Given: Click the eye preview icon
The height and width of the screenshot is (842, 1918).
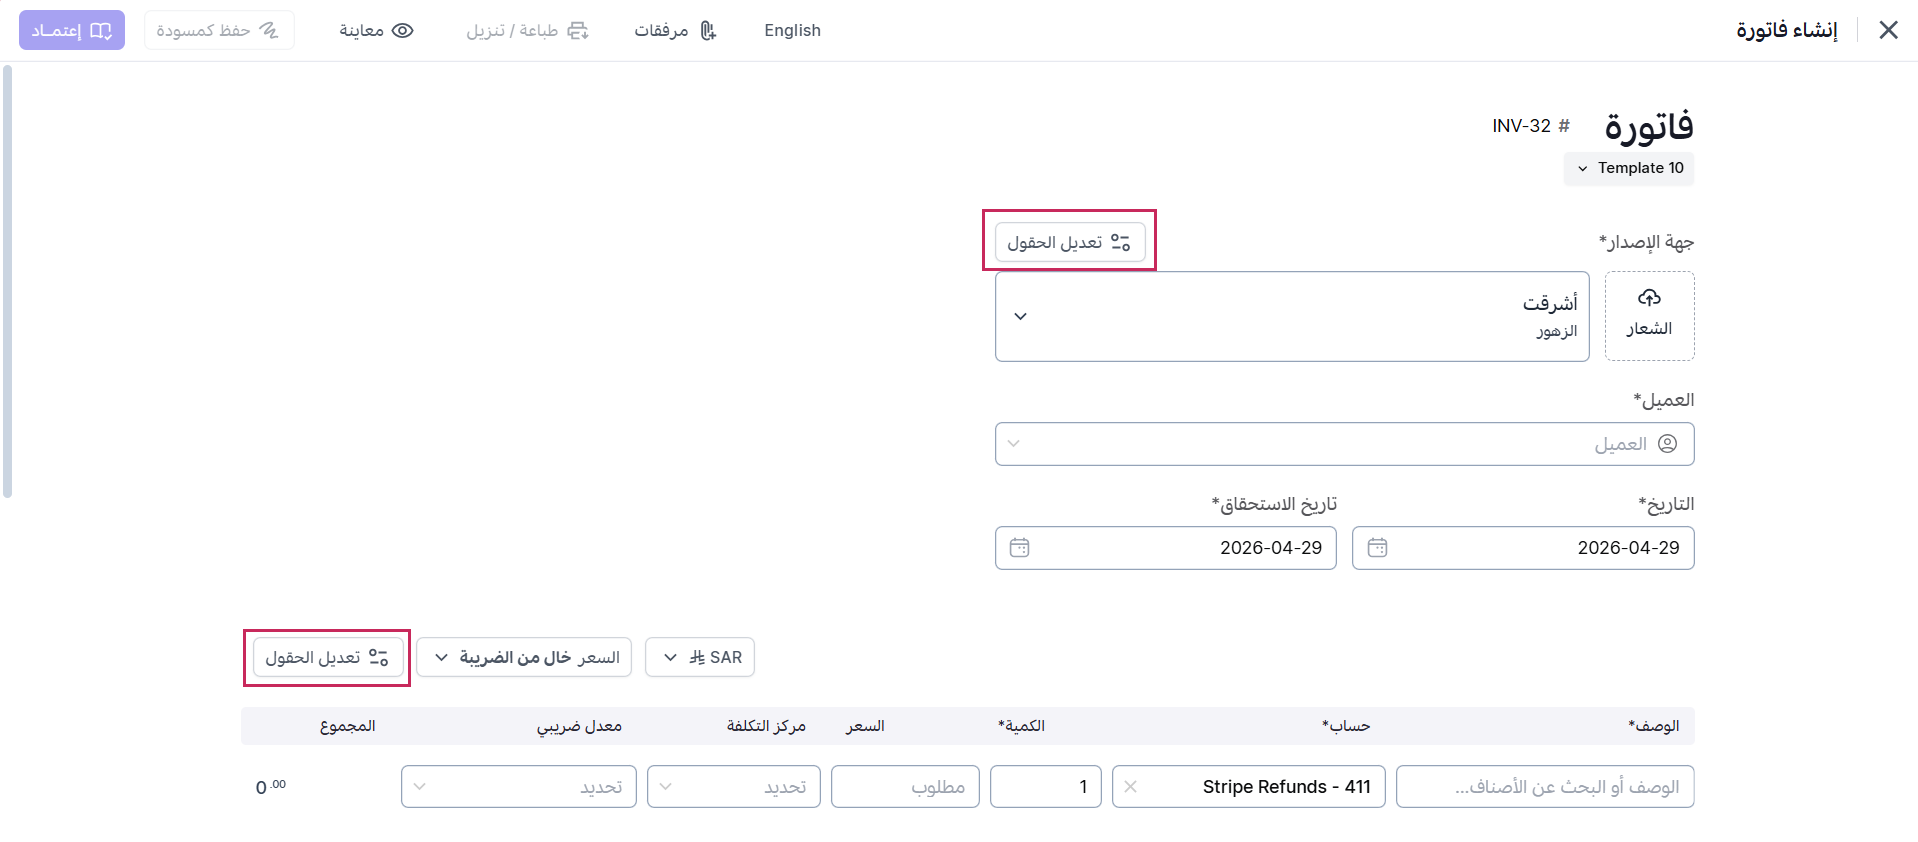Looking at the screenshot, I should (403, 31).
